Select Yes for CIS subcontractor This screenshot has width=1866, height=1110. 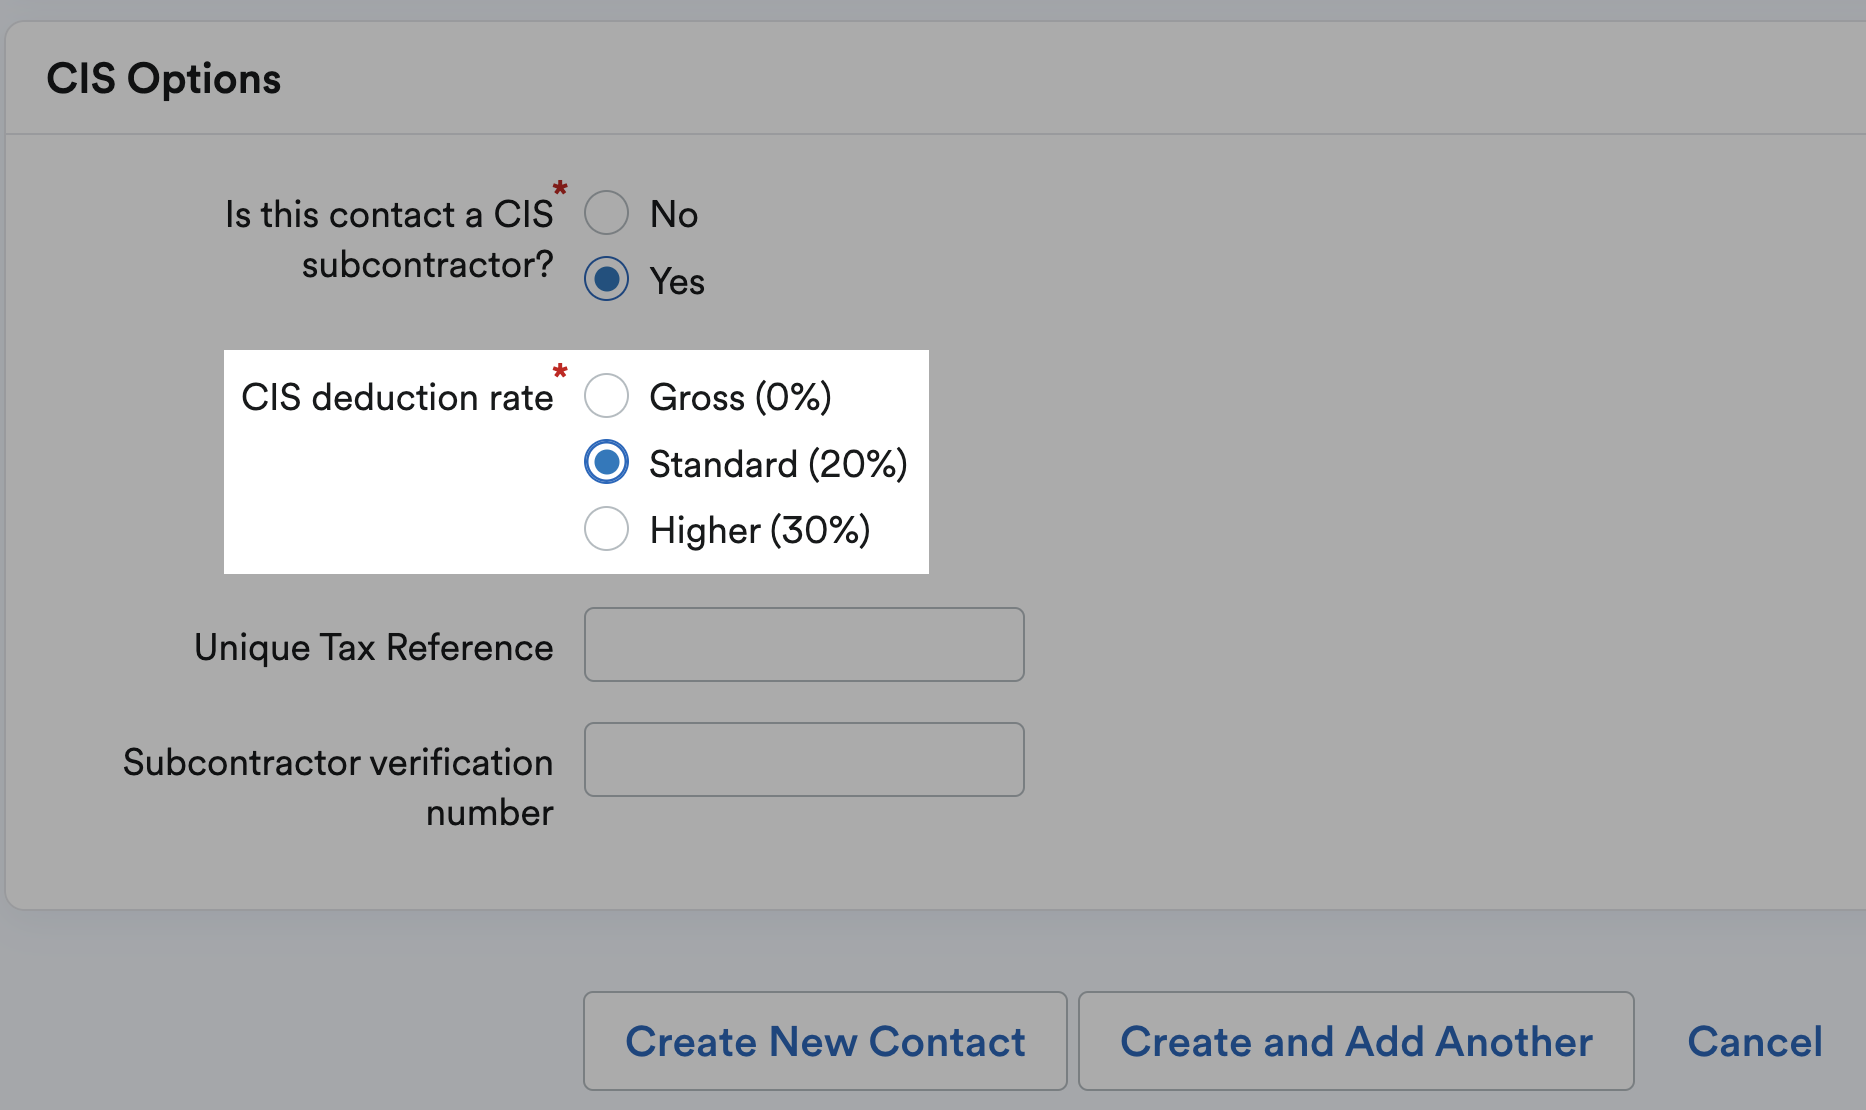[606, 279]
